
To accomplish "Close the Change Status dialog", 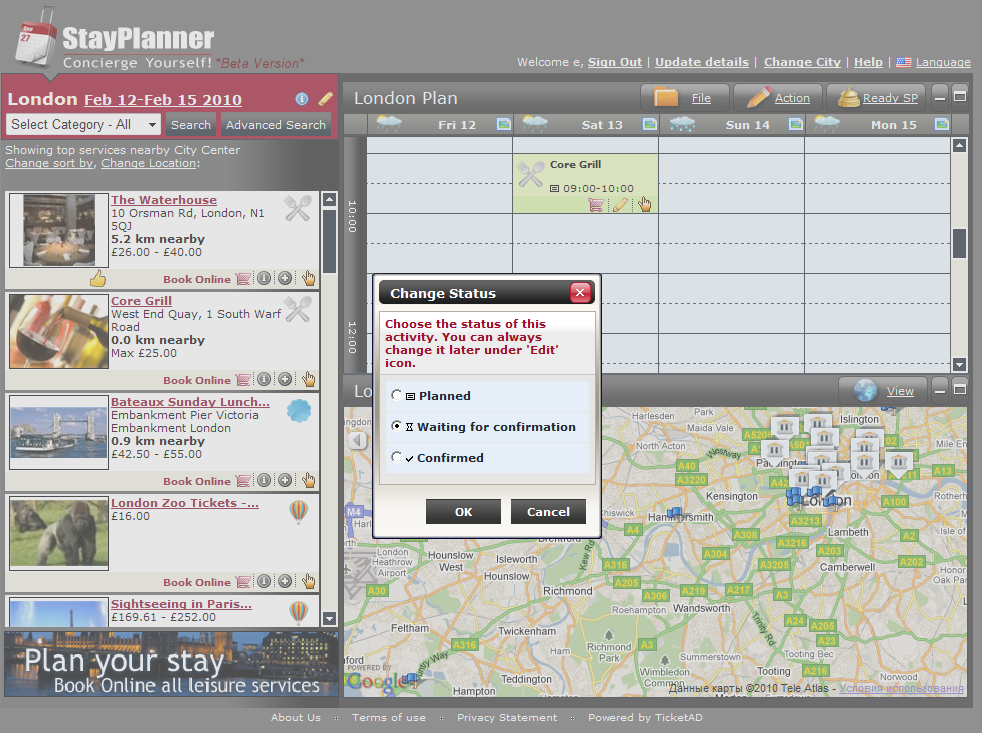I will [x=580, y=293].
